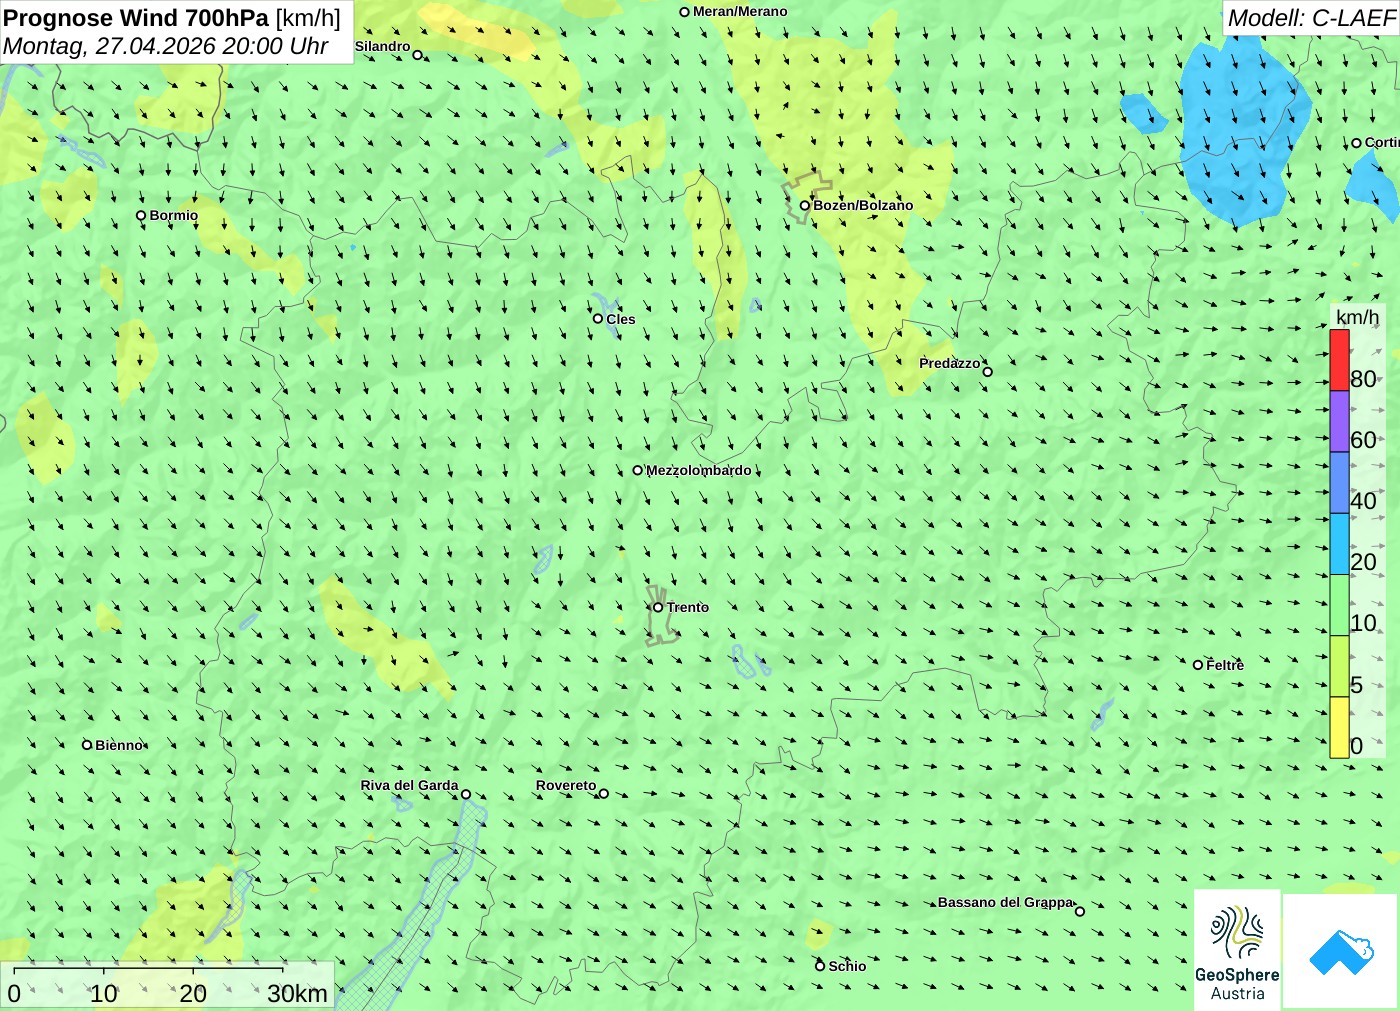Click the Feltre city marker

coord(1198,665)
